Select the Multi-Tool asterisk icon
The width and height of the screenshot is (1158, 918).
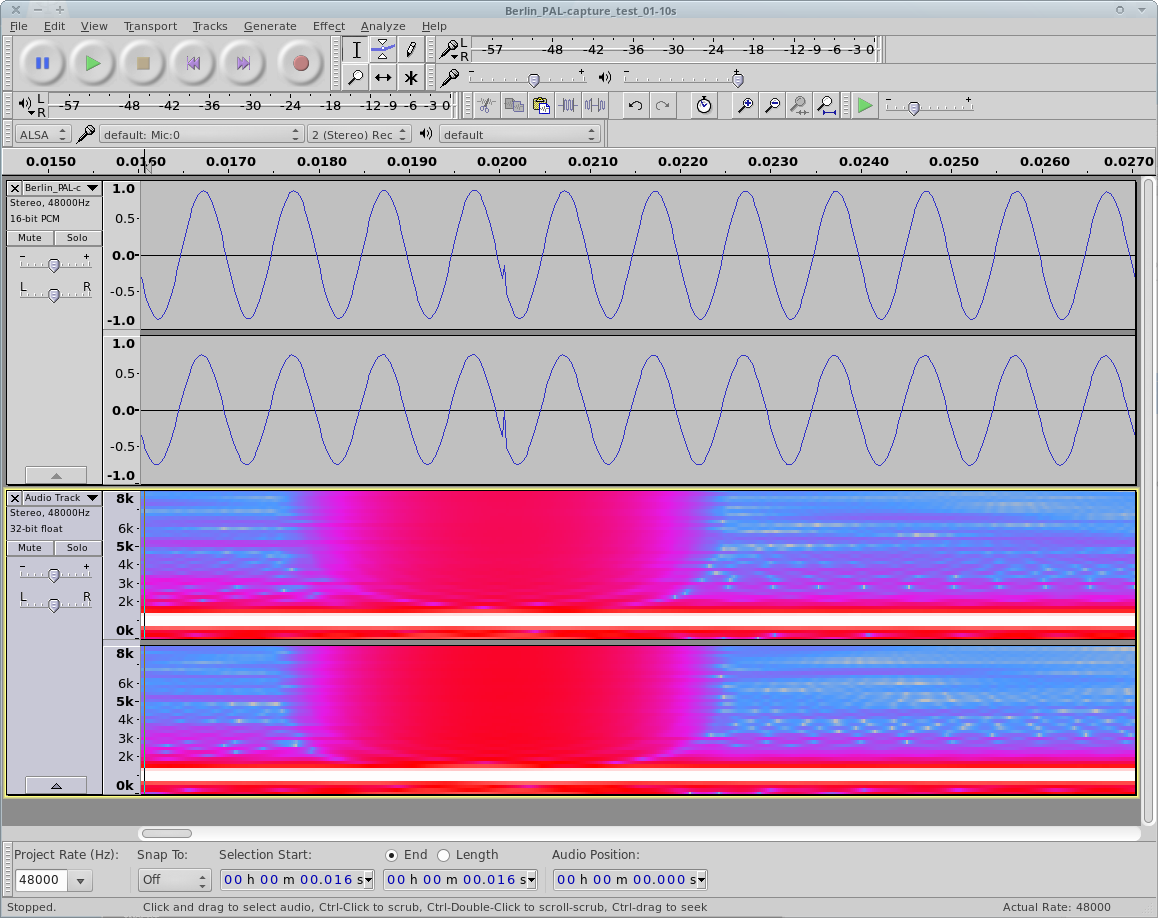click(x=410, y=77)
